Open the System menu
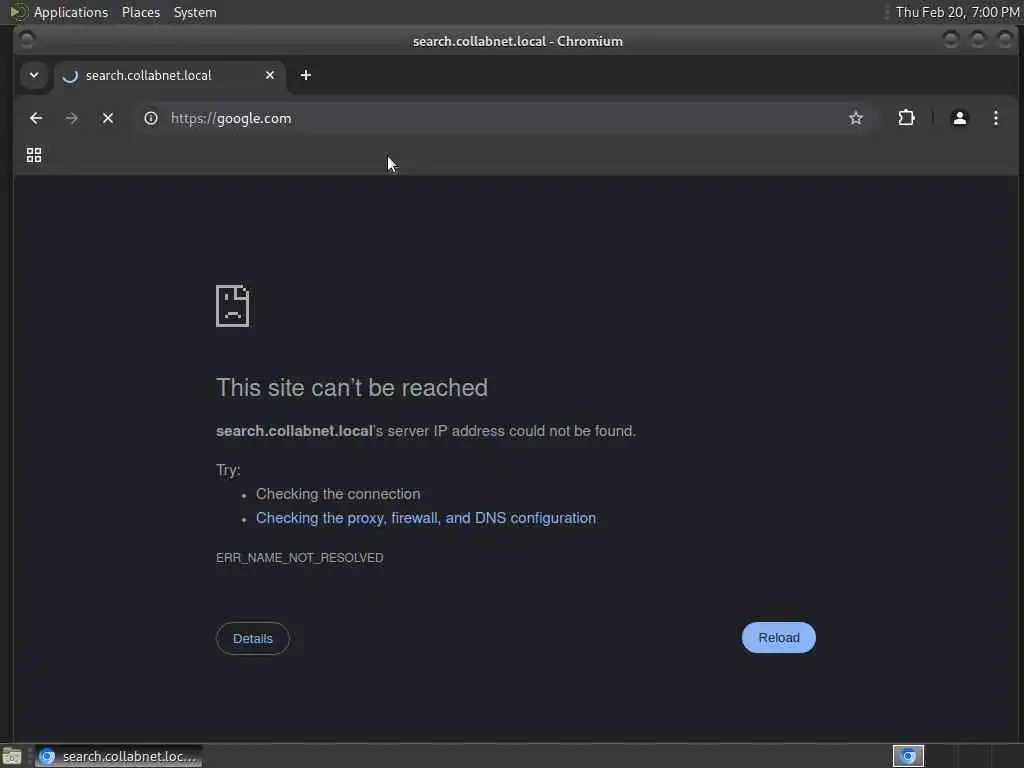 pos(195,12)
